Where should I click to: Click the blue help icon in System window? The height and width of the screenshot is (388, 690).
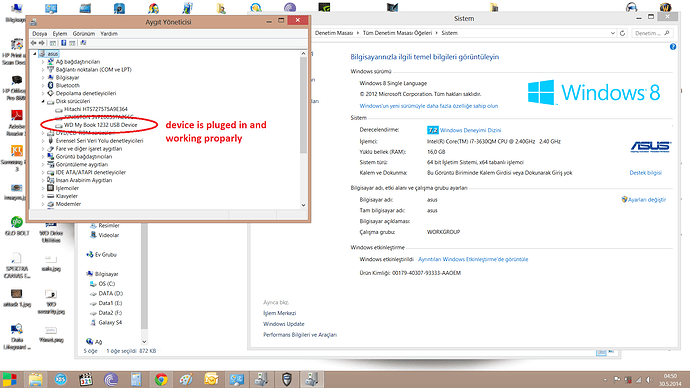[673, 47]
